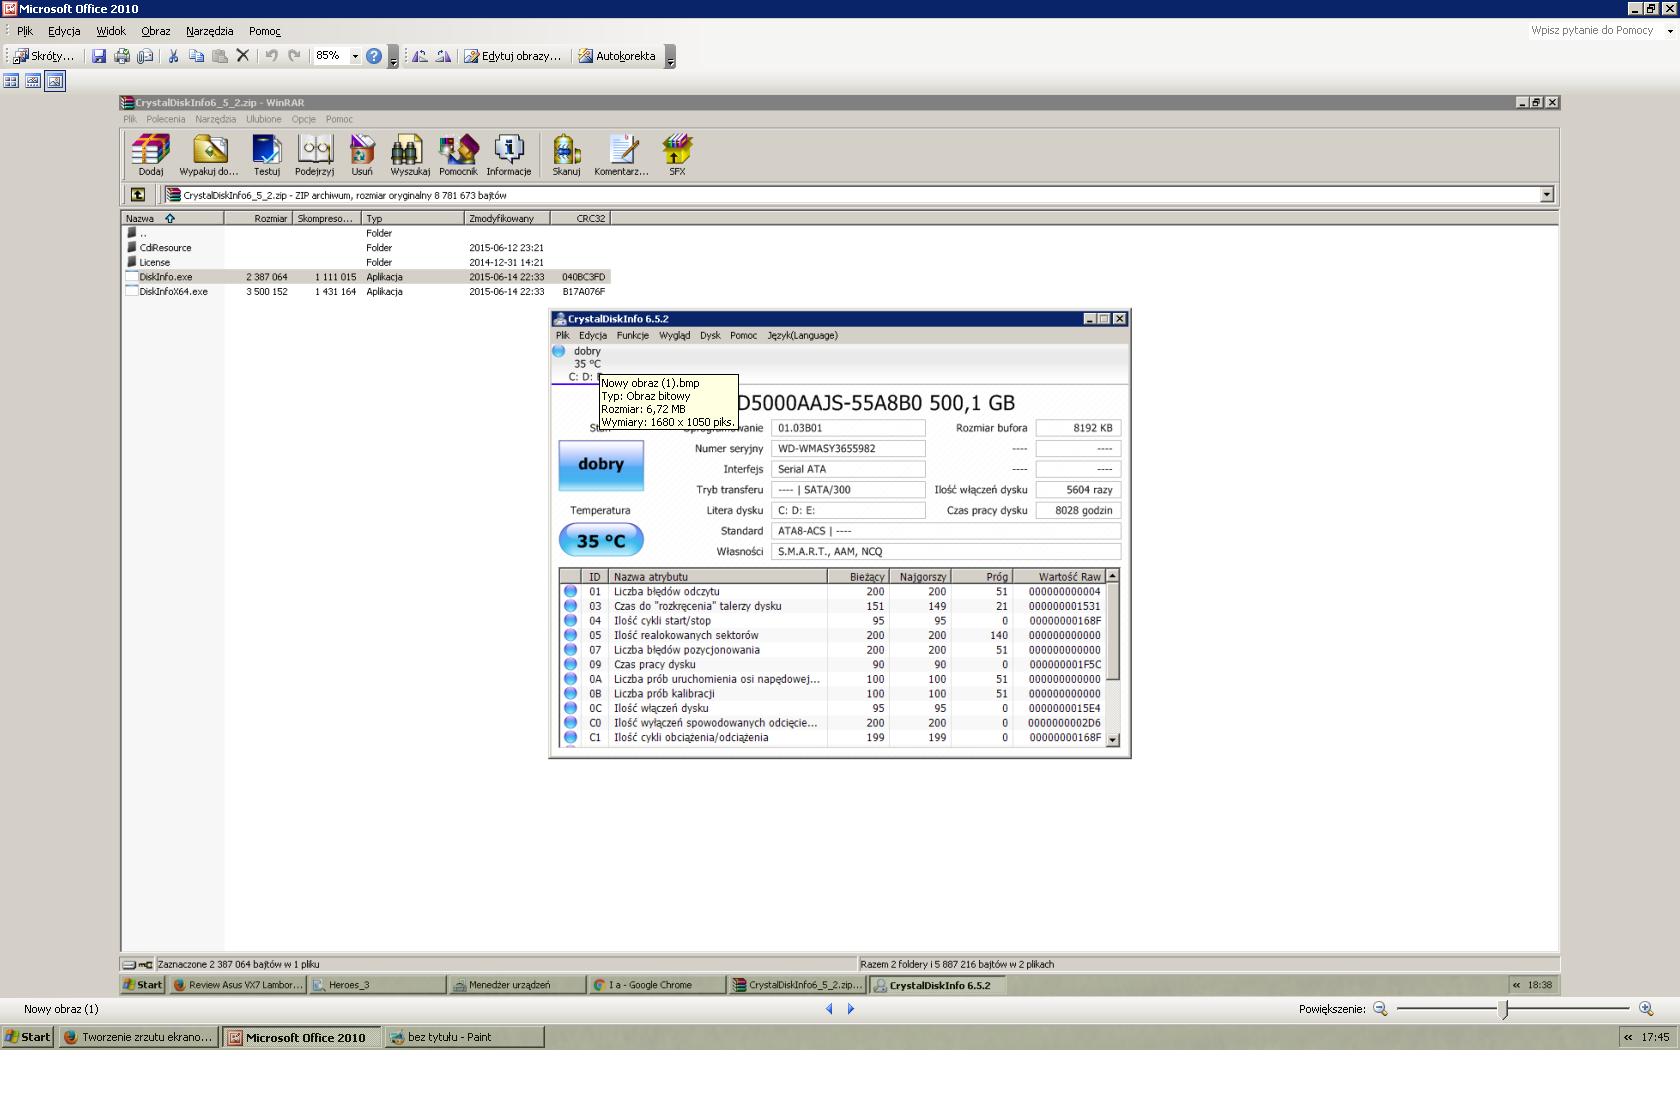The image size is (1680, 1110).
Task: Open the Pomoc menu of Picture Manager
Action: [x=265, y=31]
